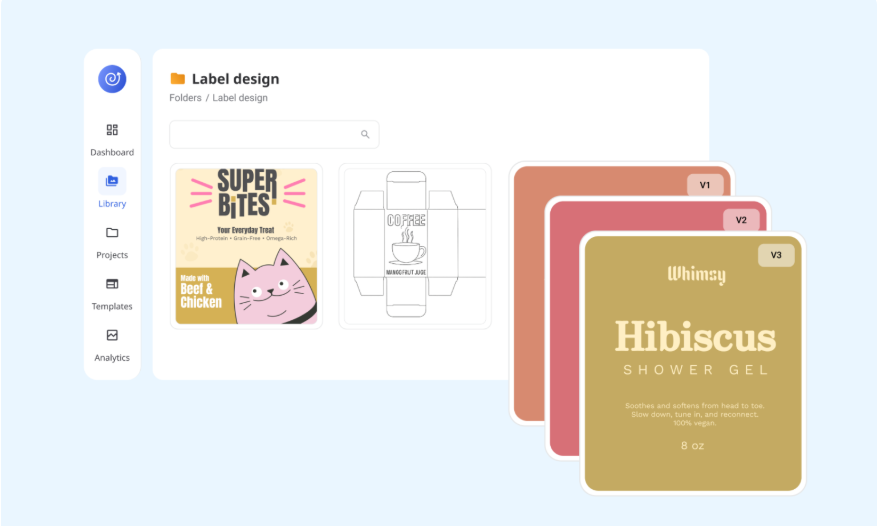Open Analytics section label
878x526 pixels.
click(x=112, y=357)
